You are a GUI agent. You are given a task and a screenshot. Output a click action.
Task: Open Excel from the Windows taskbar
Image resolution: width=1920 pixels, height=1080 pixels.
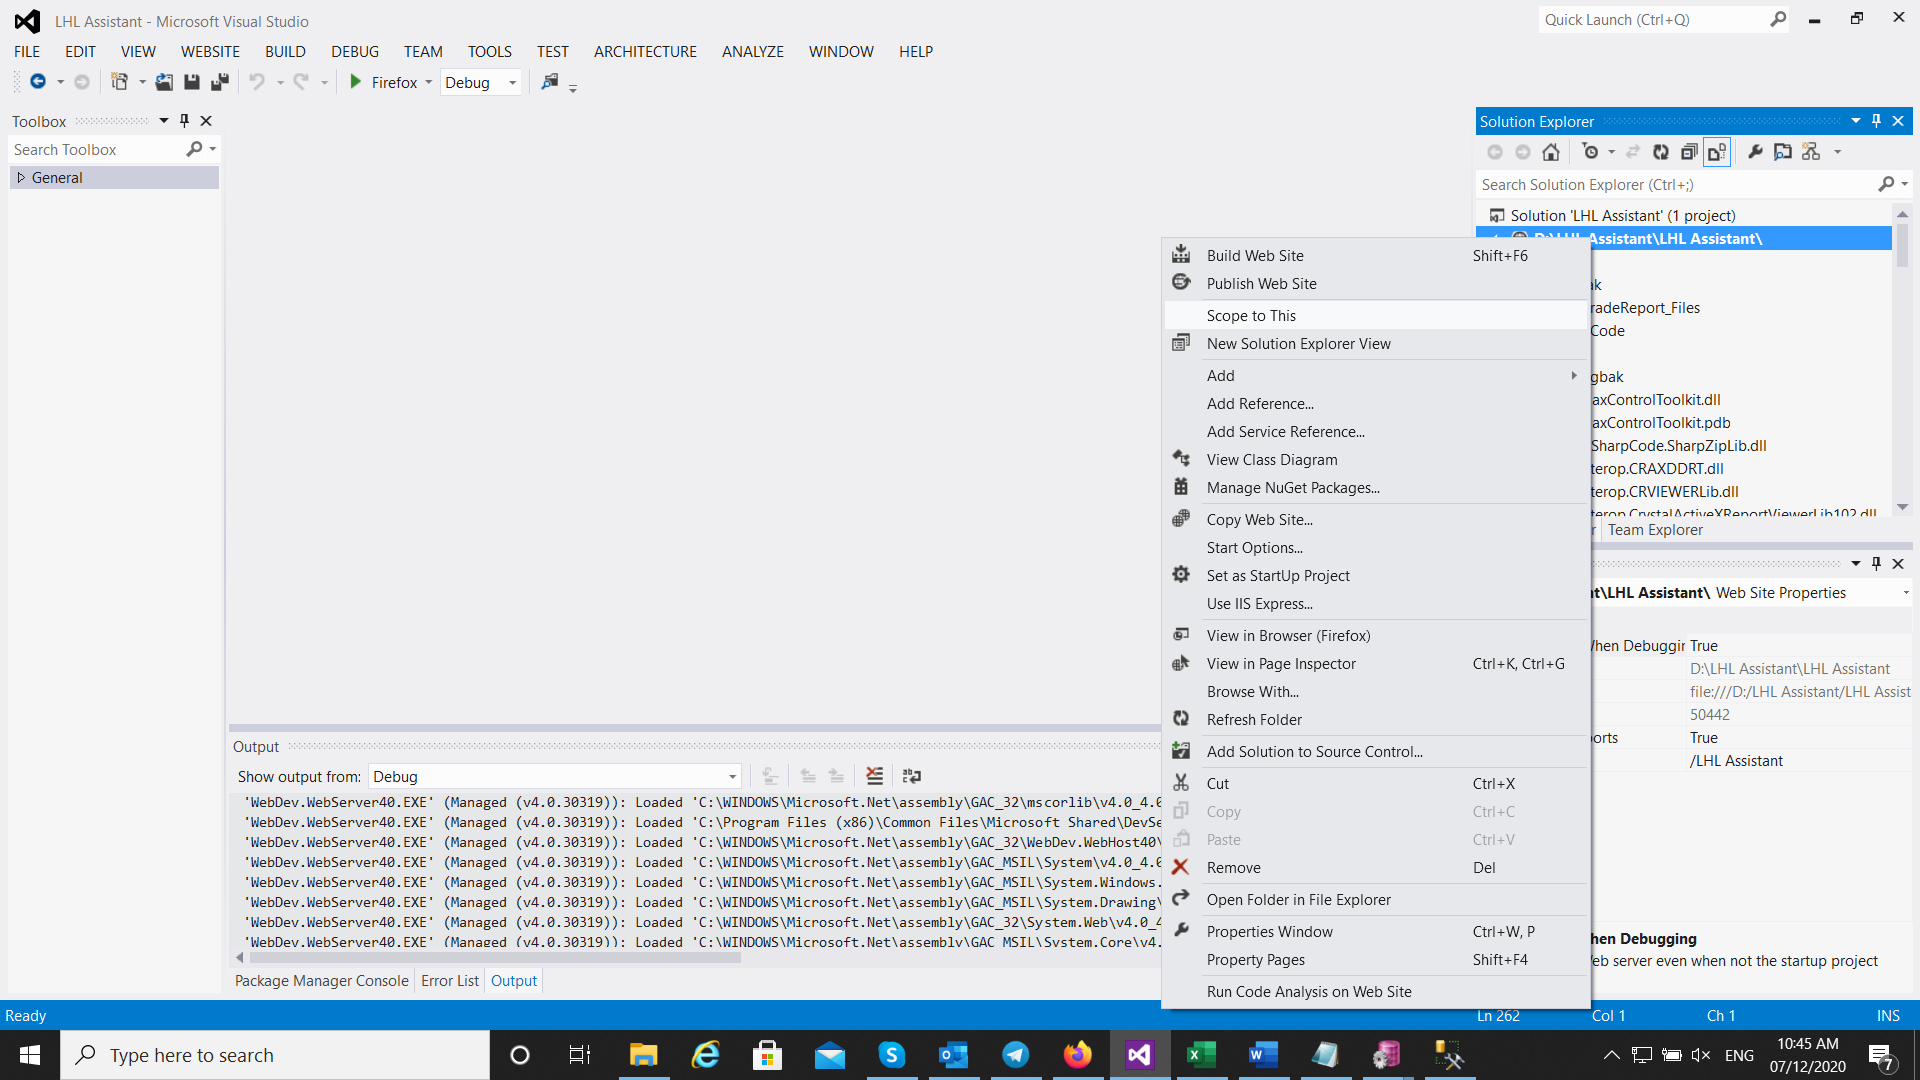pos(1201,1055)
